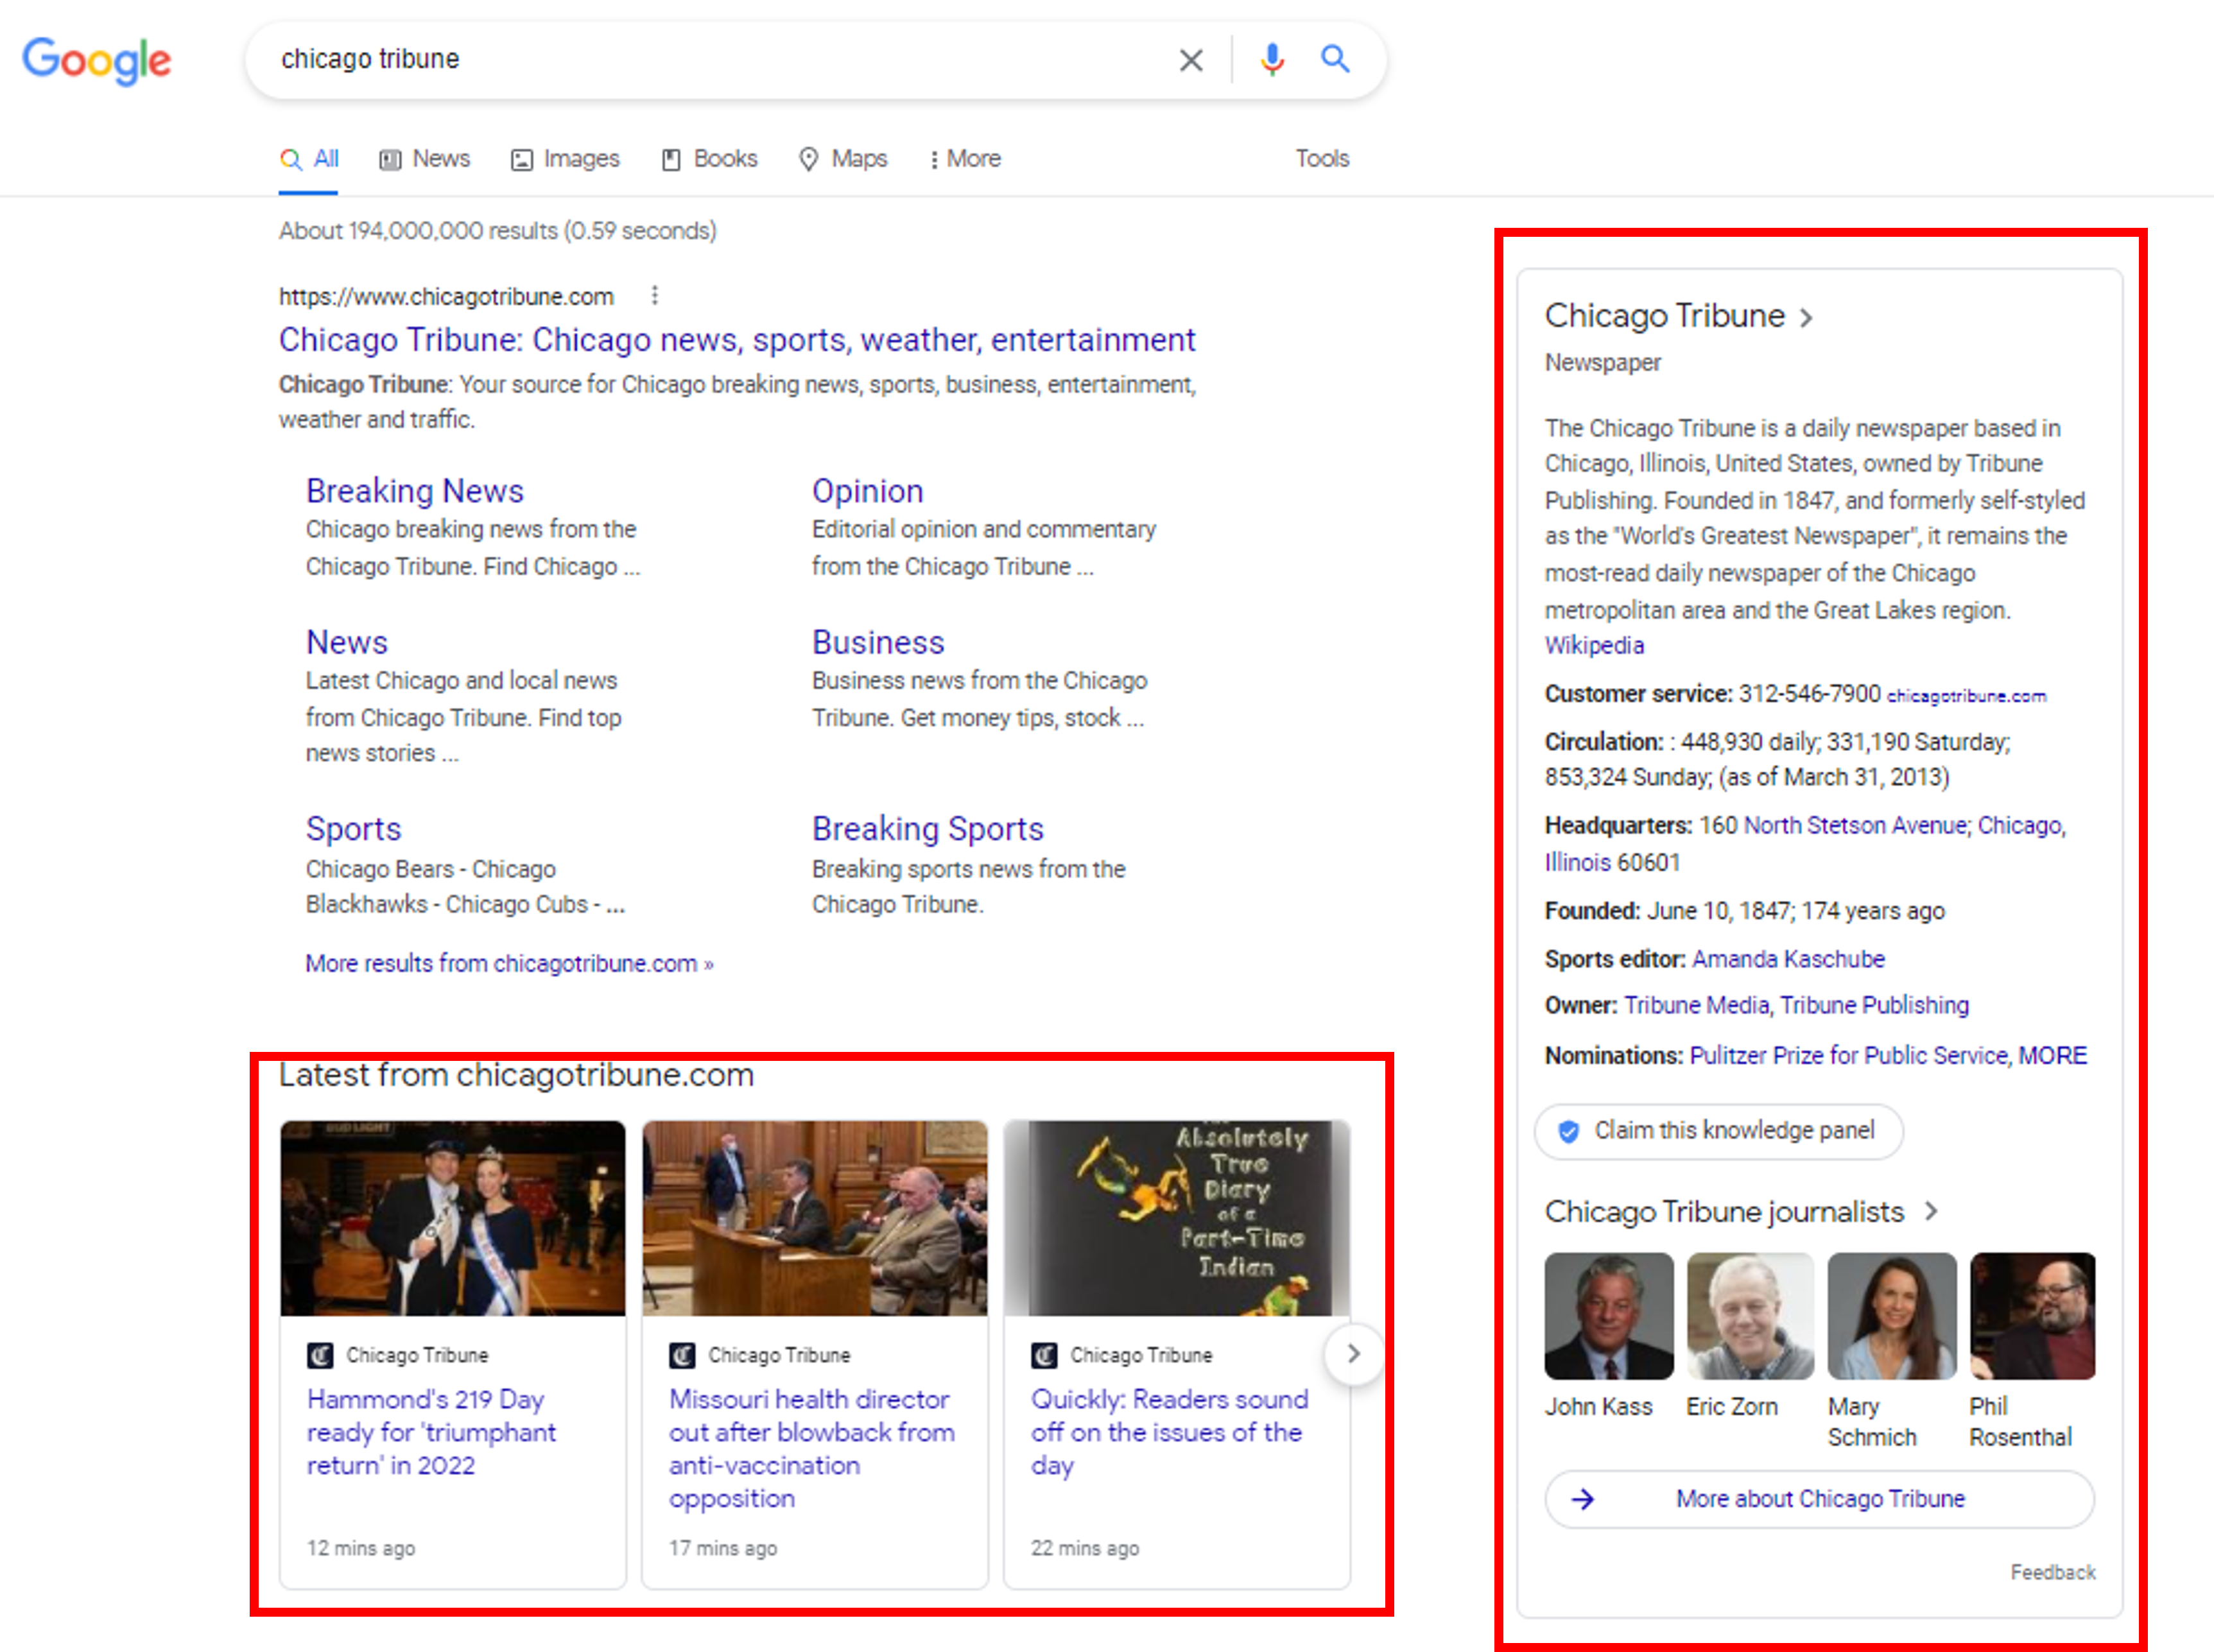Read Quickly: Readers sound off headline
This screenshot has height=1652, width=2214.
coord(1170,1432)
